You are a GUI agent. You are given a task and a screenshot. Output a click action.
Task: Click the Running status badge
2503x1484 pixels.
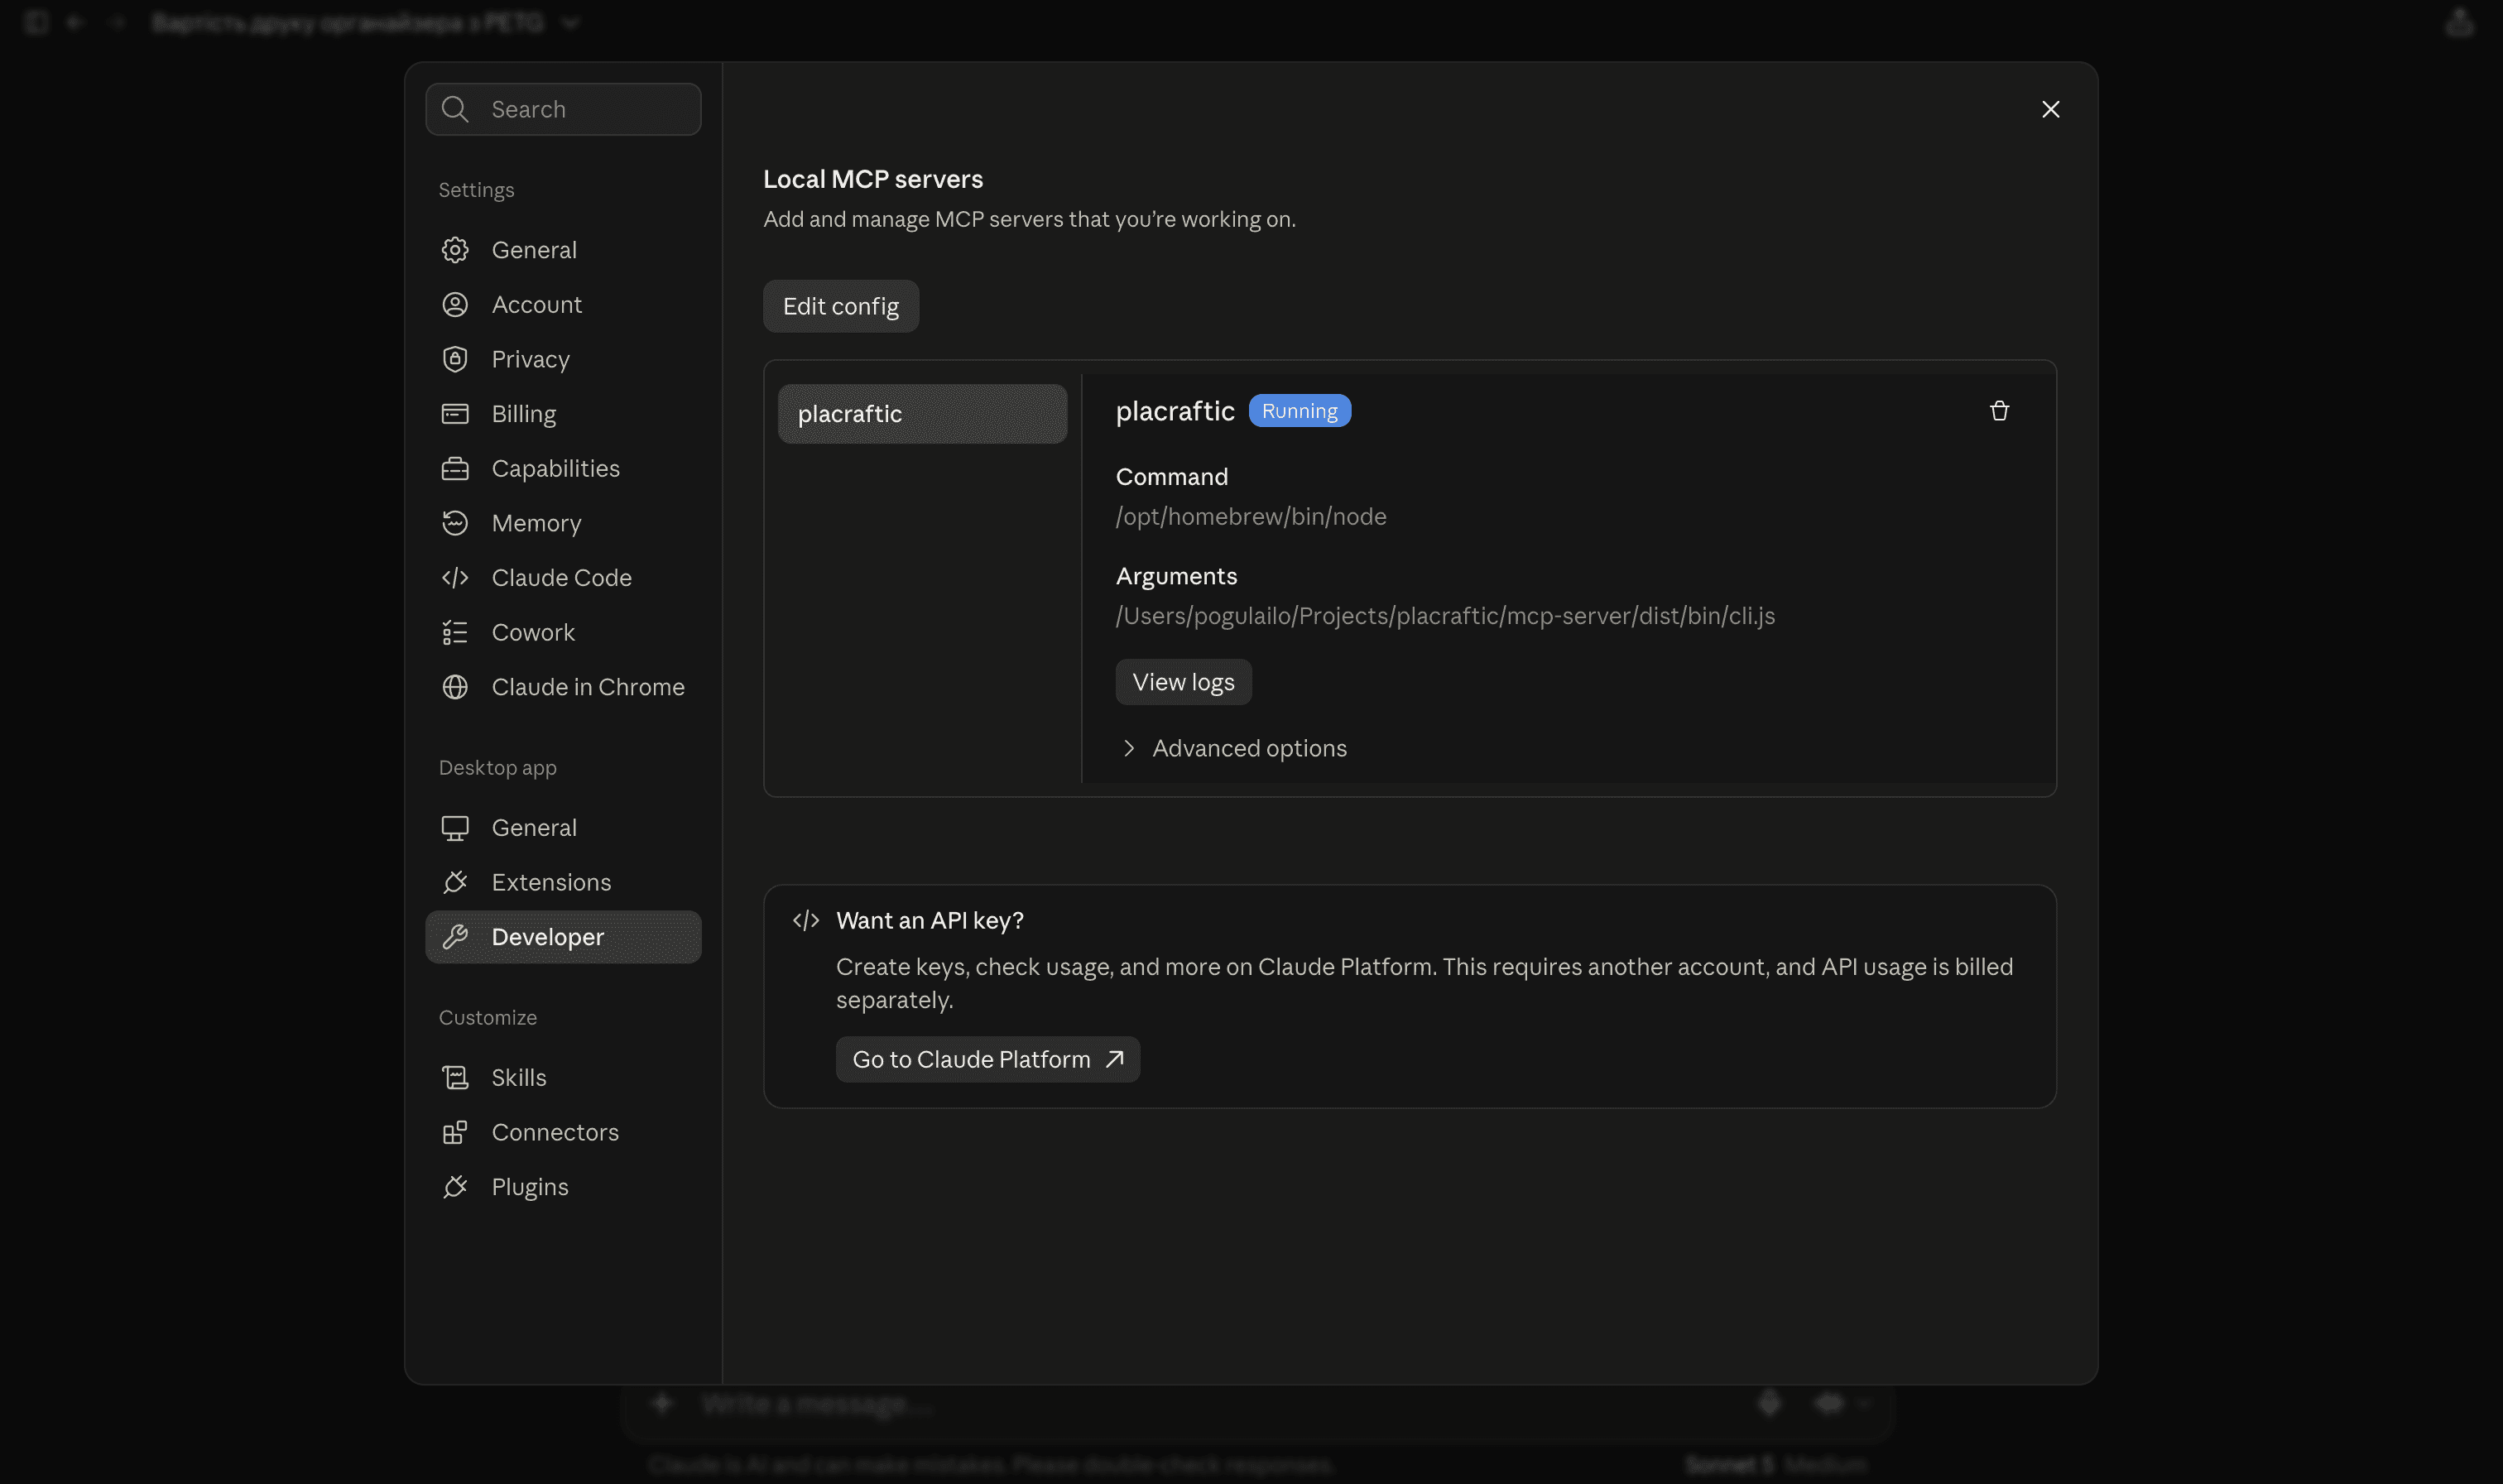point(1299,411)
